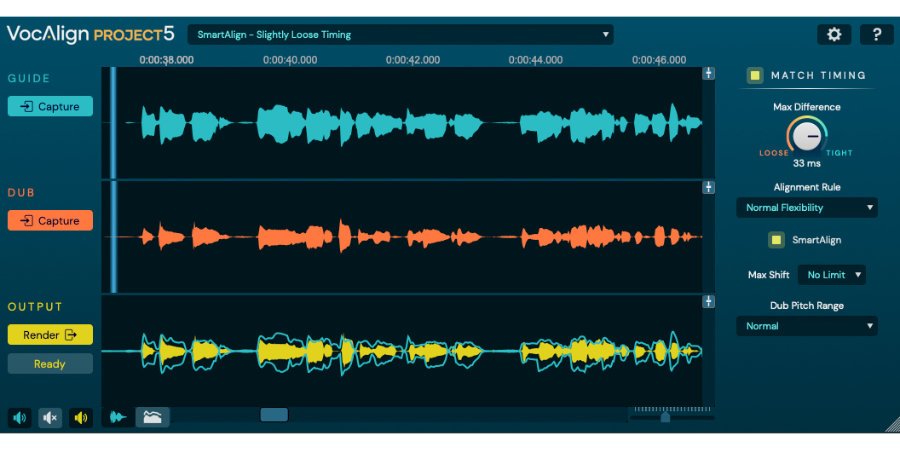The image size is (900, 450).
Task: Click the Max Shift label
Action: coord(769,275)
